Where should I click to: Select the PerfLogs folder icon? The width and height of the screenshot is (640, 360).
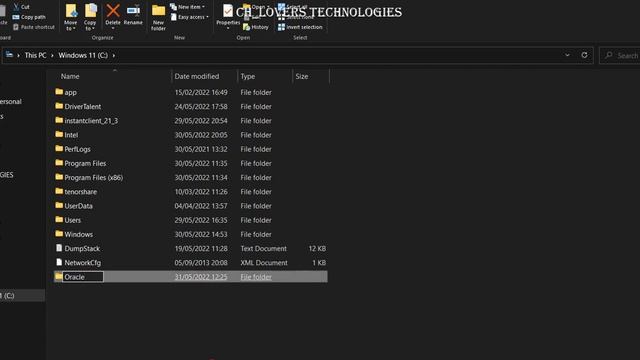click(x=59, y=149)
